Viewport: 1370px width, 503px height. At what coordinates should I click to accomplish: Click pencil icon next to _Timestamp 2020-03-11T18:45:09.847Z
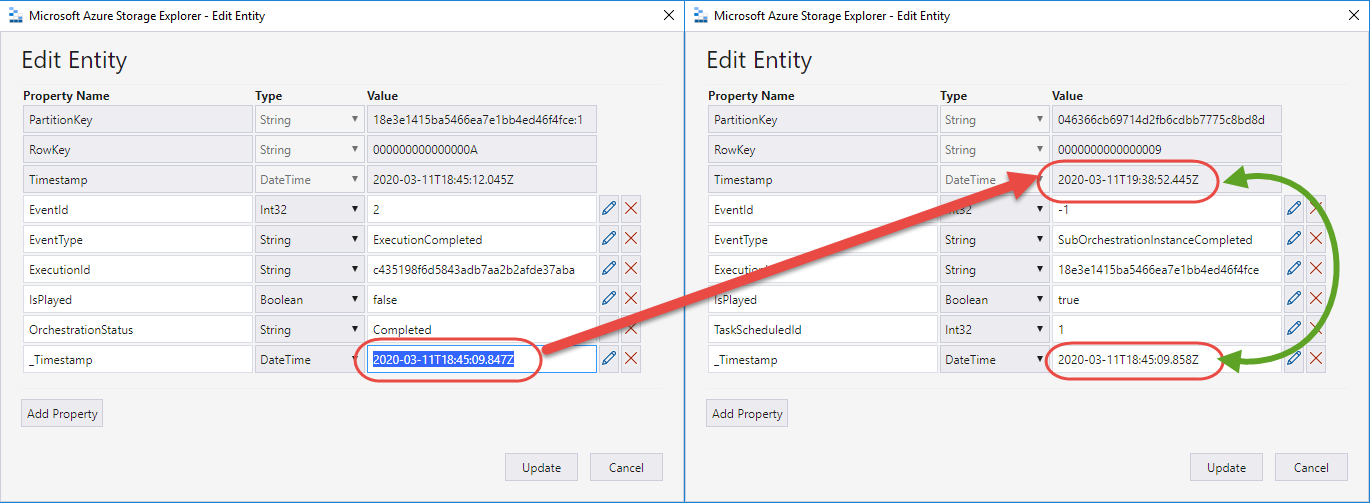pos(609,359)
